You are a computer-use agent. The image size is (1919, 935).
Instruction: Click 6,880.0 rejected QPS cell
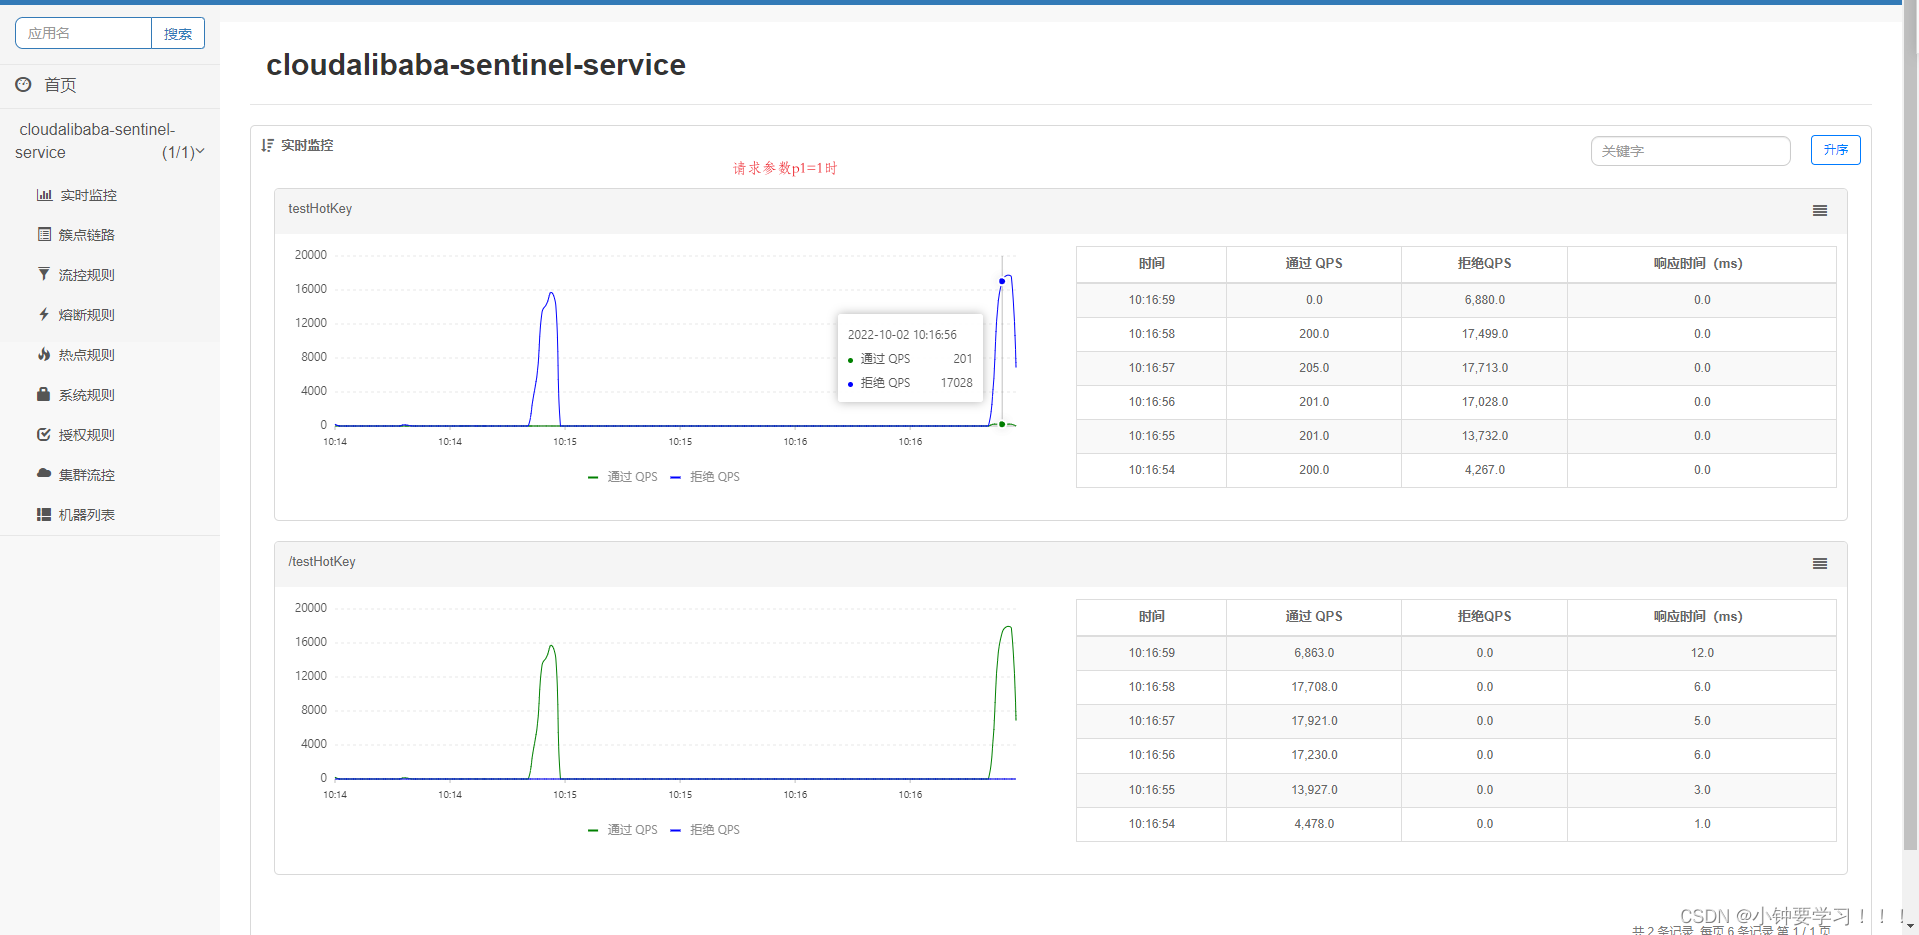tap(1484, 300)
